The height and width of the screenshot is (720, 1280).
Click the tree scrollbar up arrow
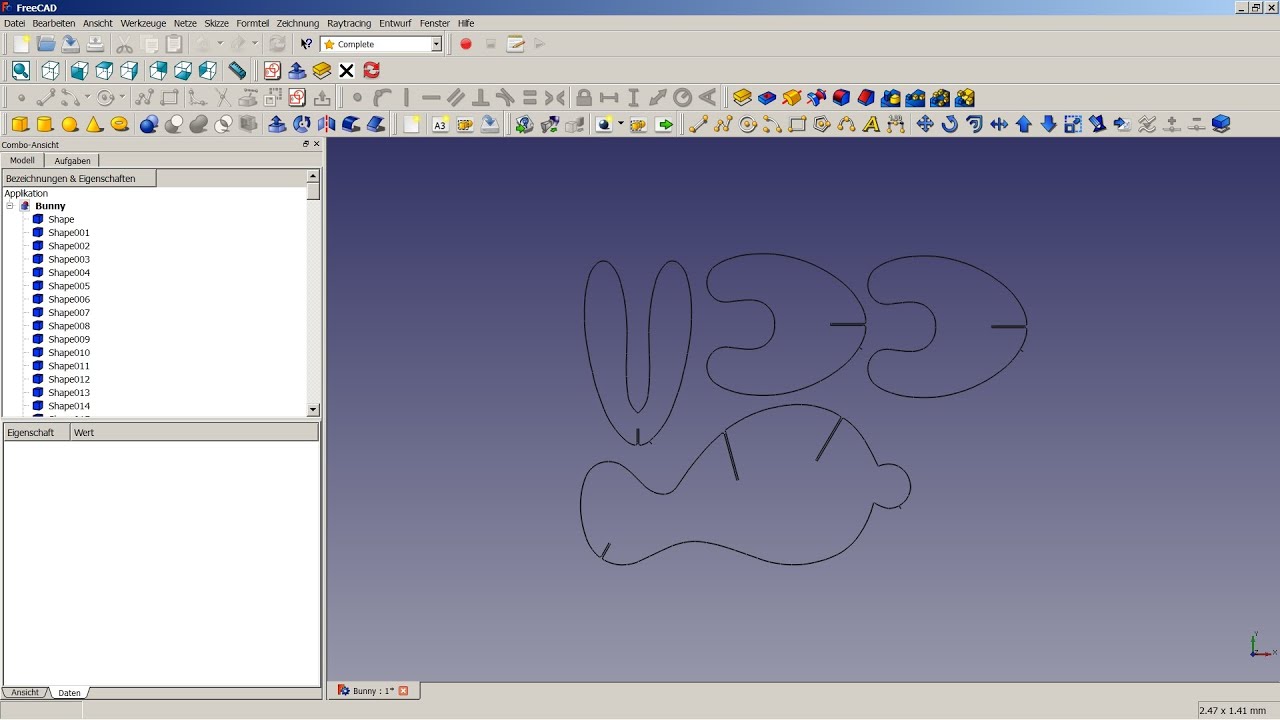pos(313,176)
